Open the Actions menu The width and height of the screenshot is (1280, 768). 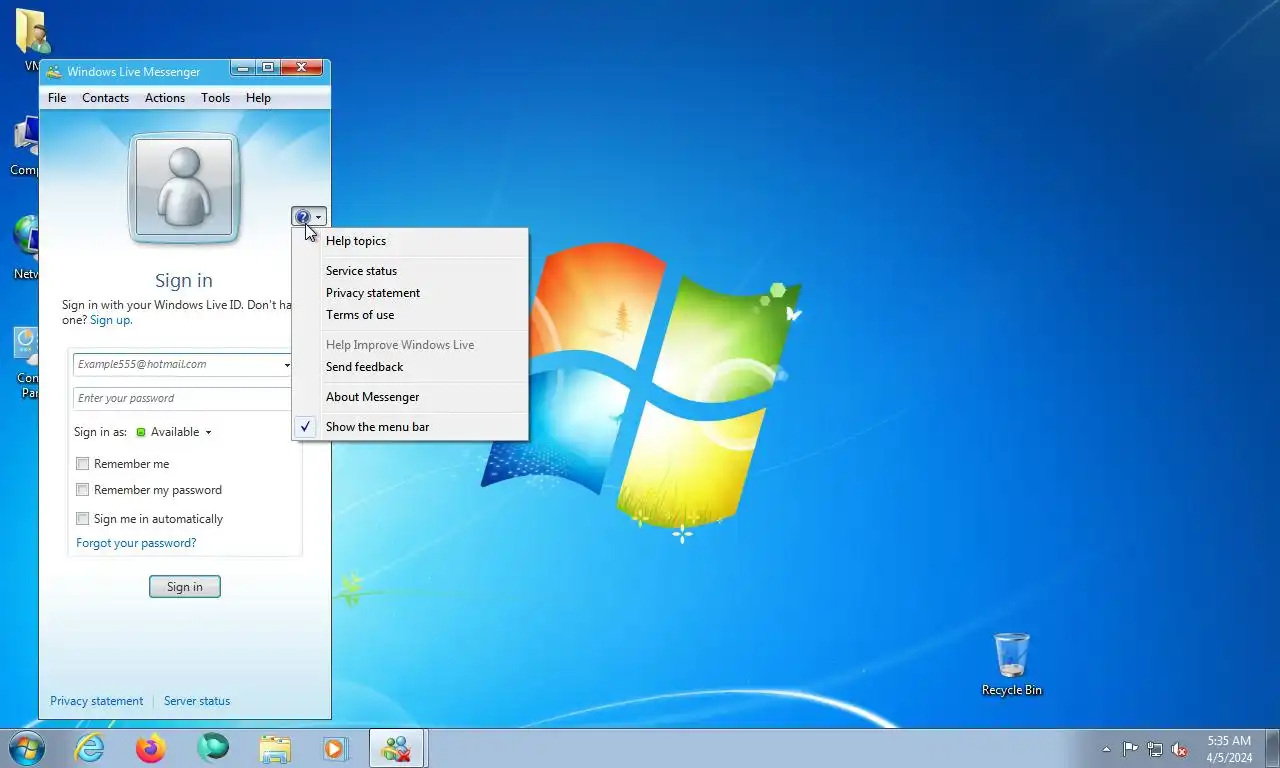coord(165,98)
